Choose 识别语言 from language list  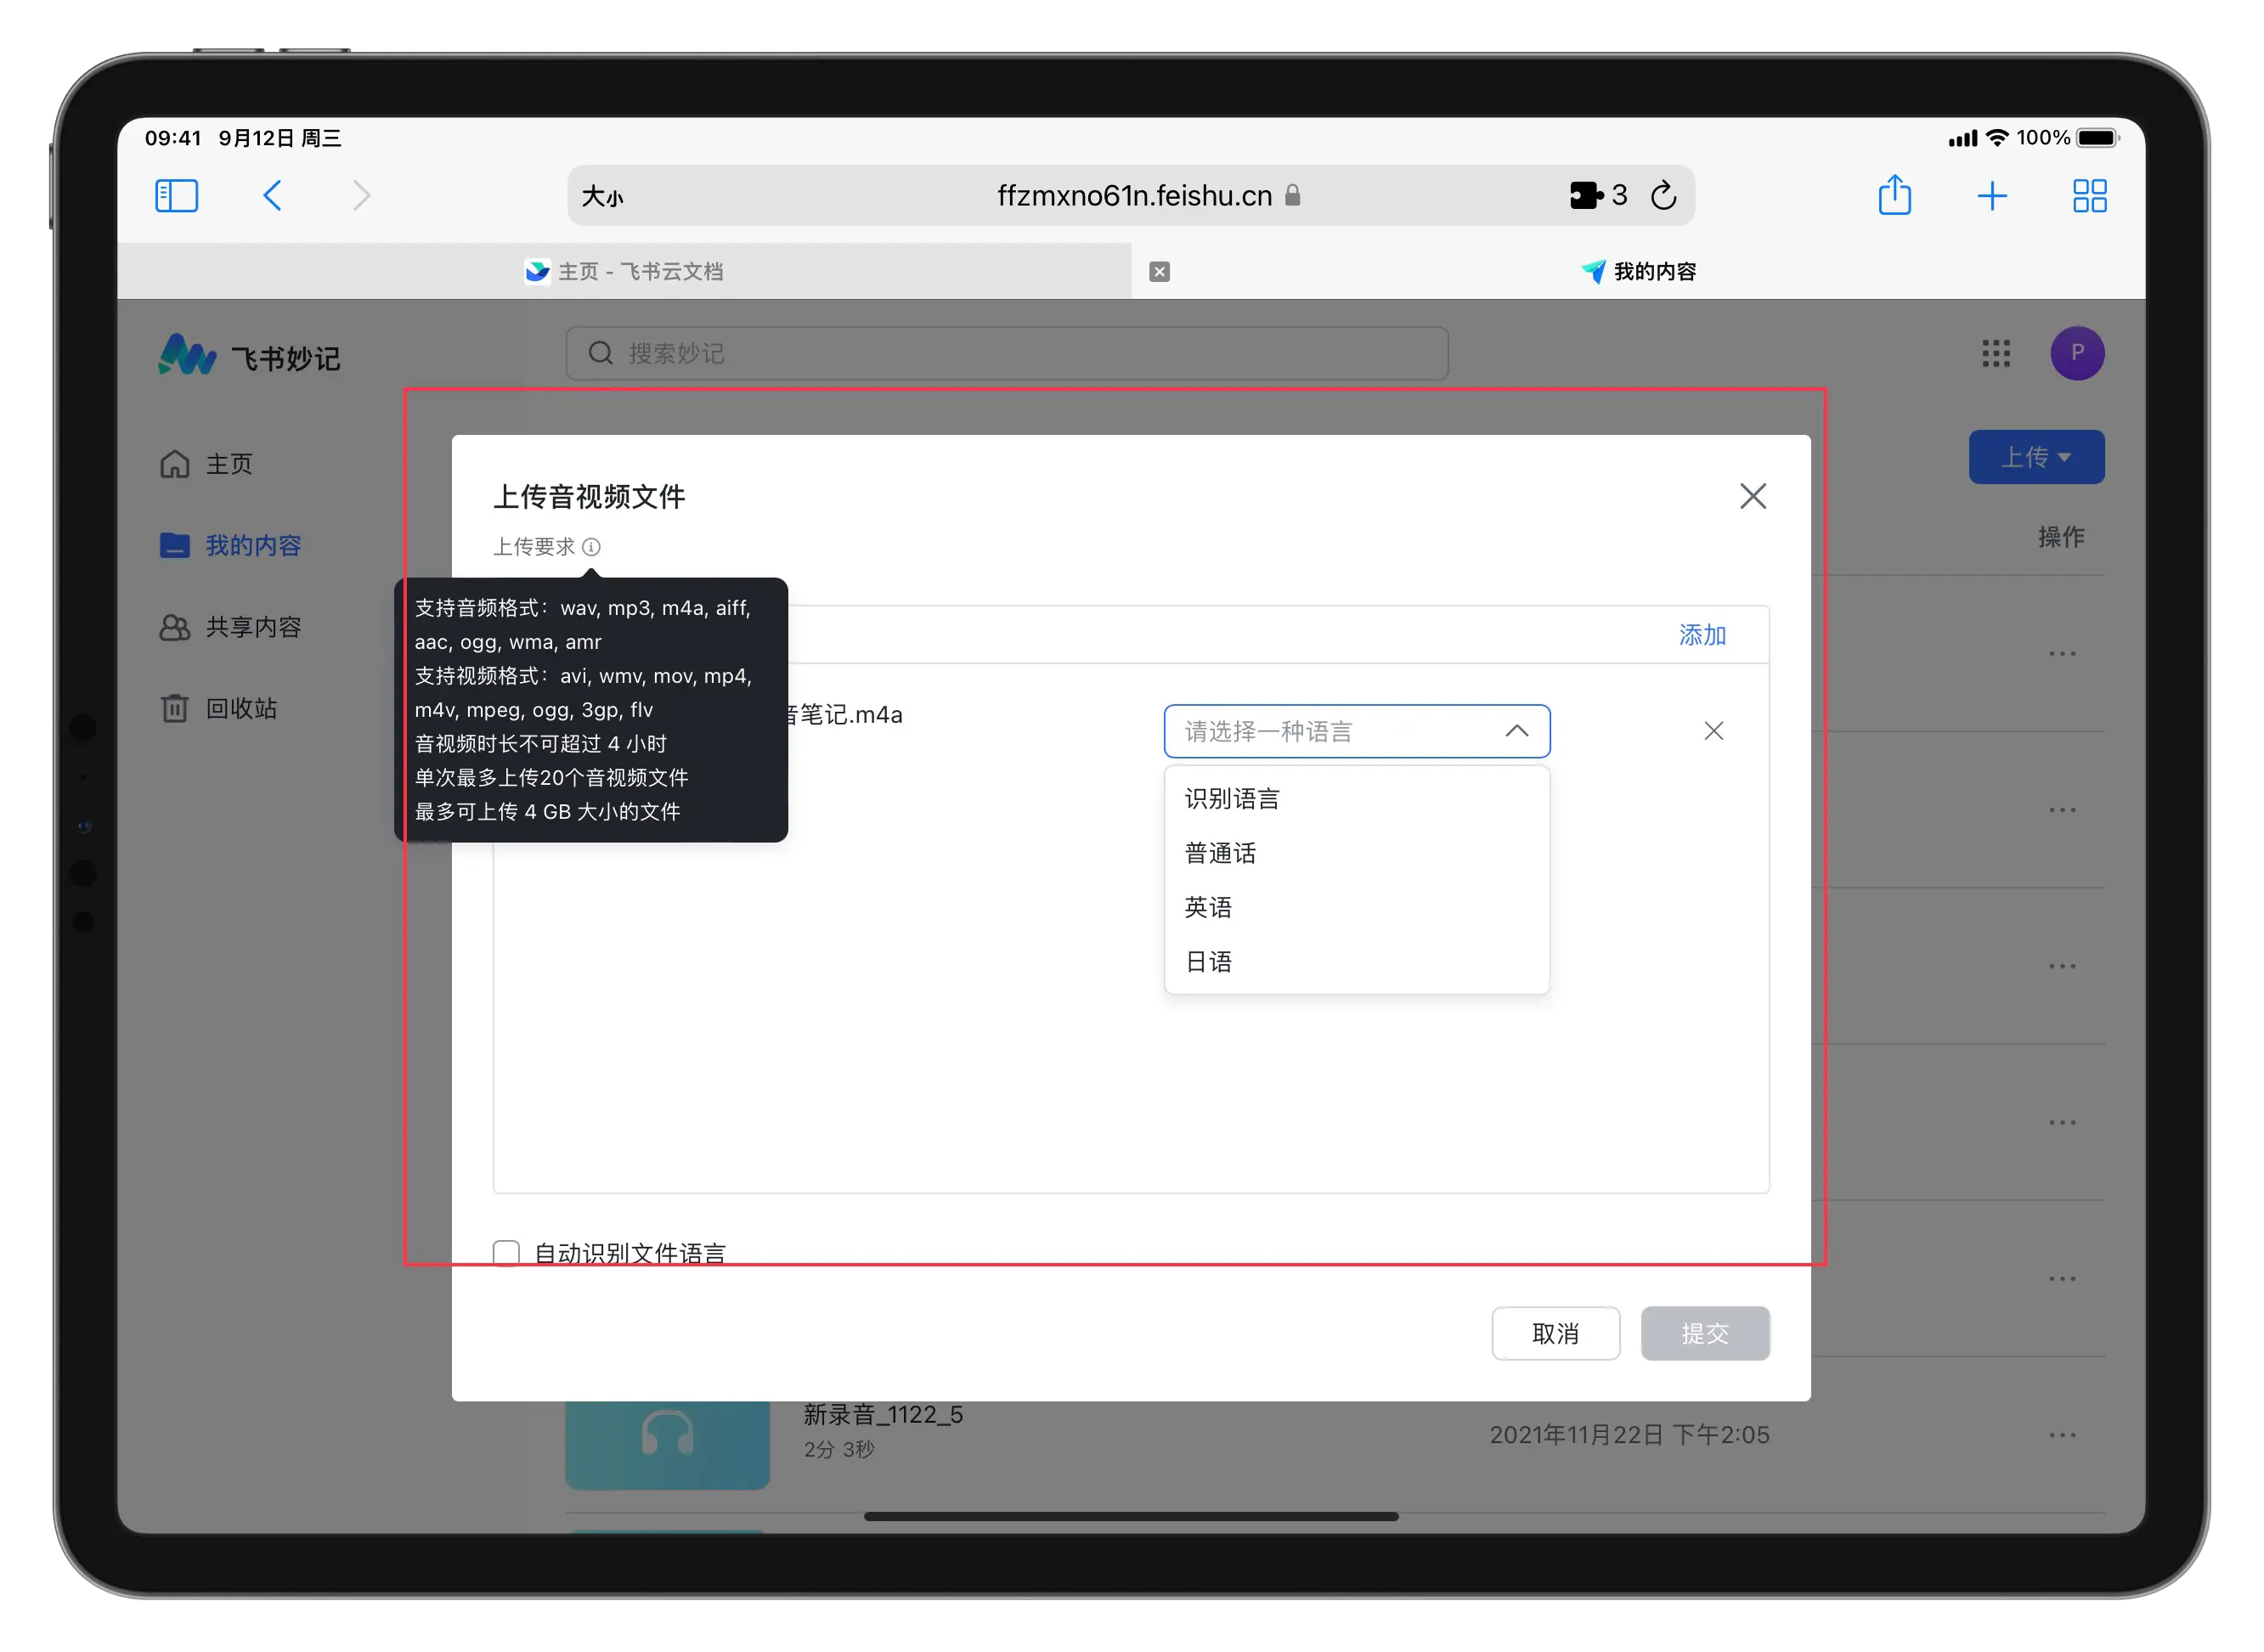pyautogui.click(x=1357, y=799)
